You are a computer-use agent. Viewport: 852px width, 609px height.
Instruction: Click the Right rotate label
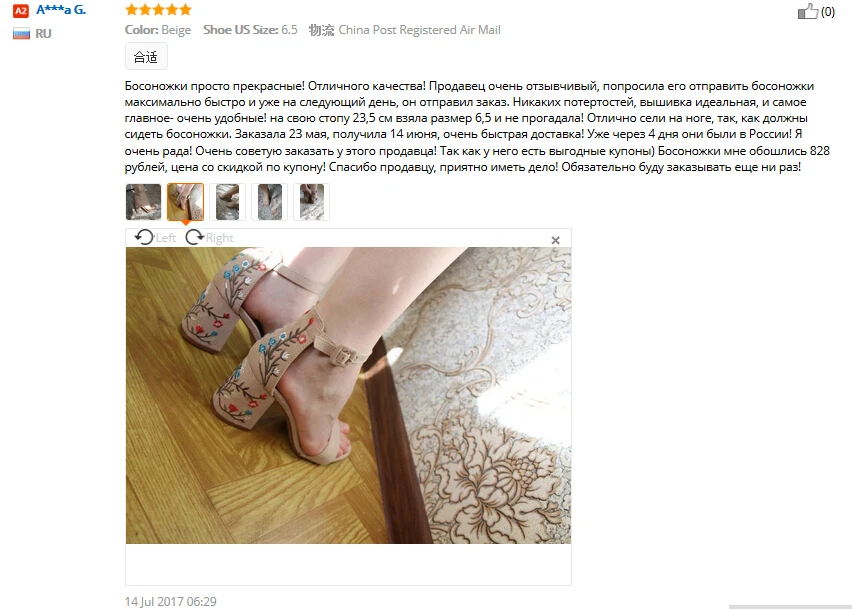(220, 238)
